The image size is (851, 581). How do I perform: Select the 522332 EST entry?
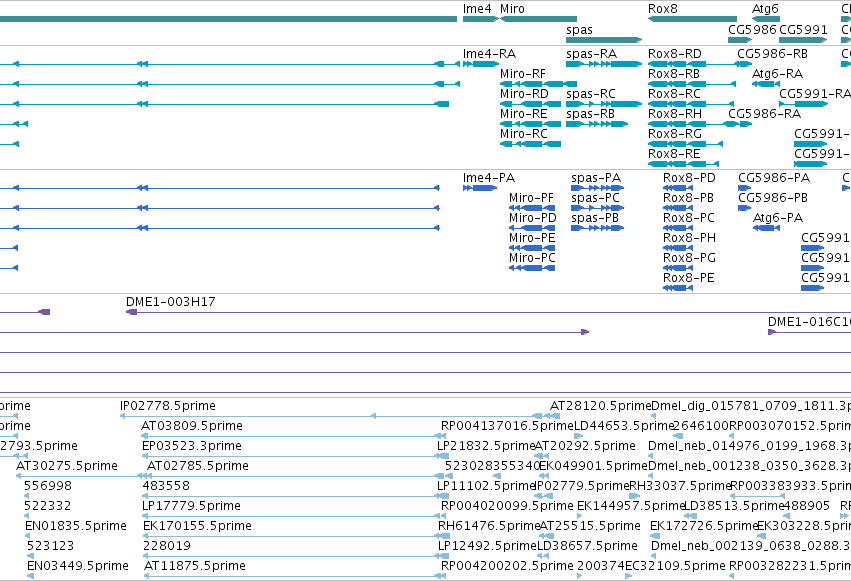[x=48, y=506]
